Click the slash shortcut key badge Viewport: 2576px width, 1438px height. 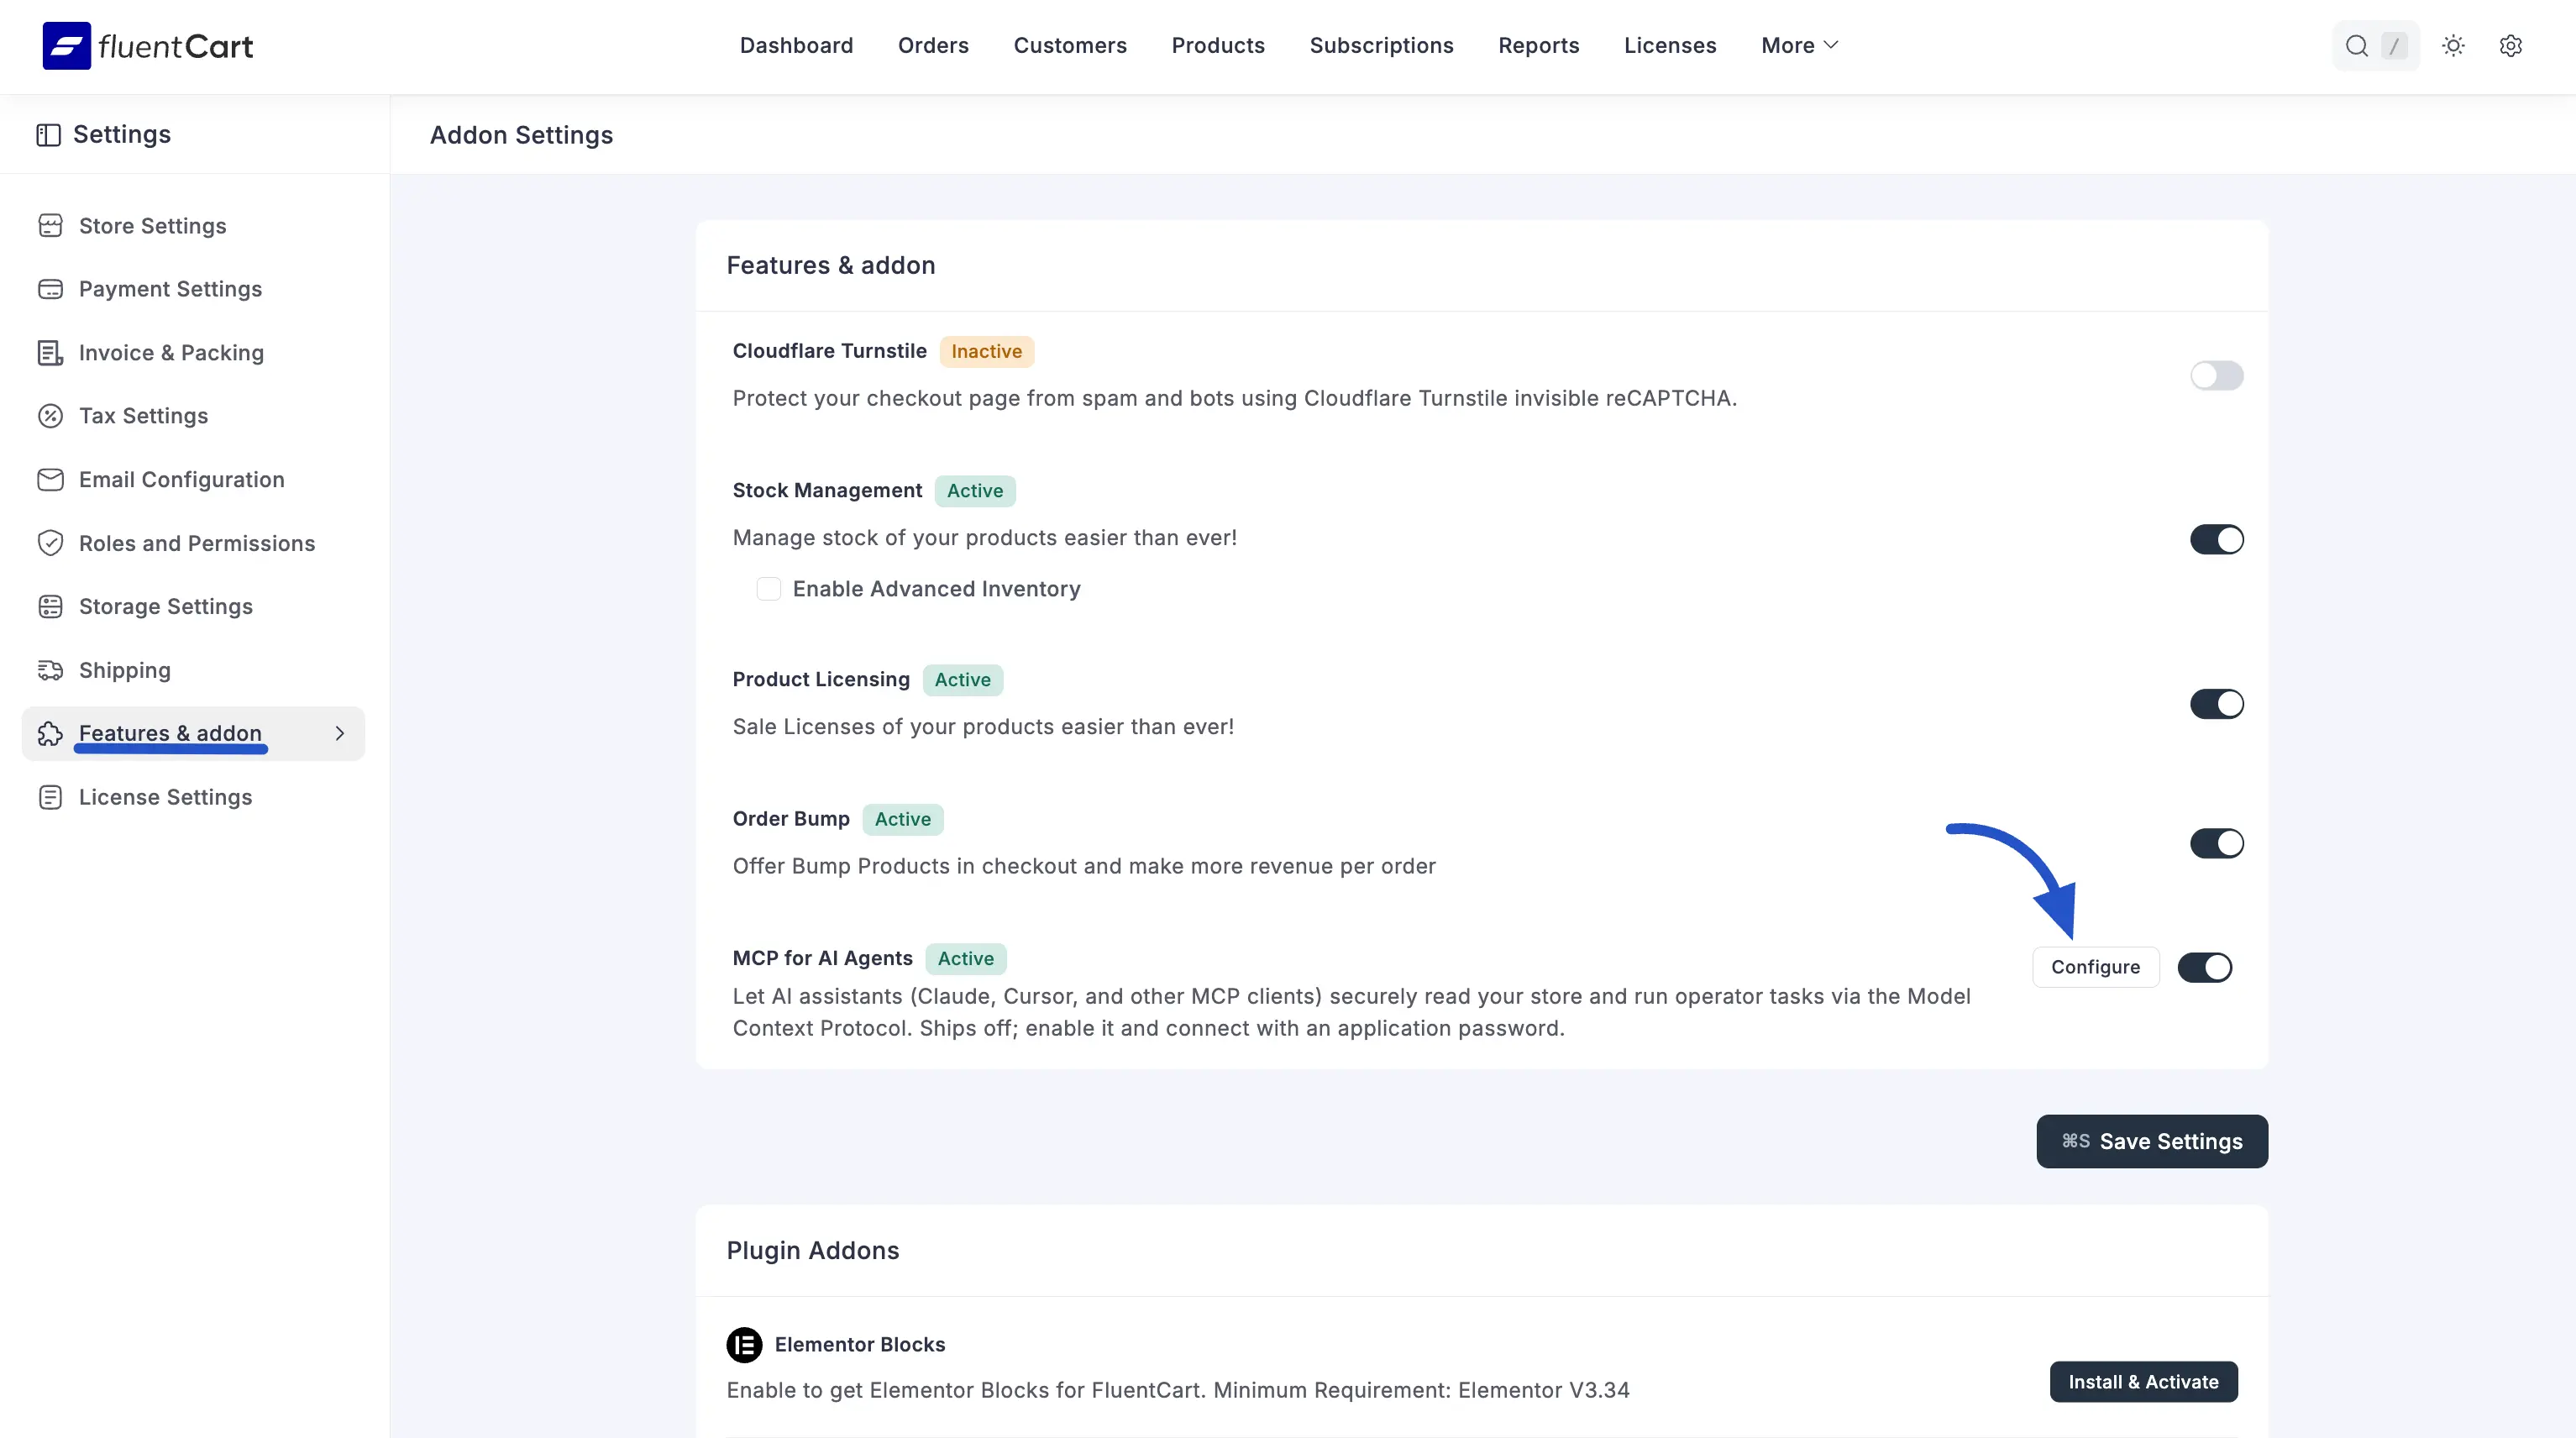tap(2394, 46)
